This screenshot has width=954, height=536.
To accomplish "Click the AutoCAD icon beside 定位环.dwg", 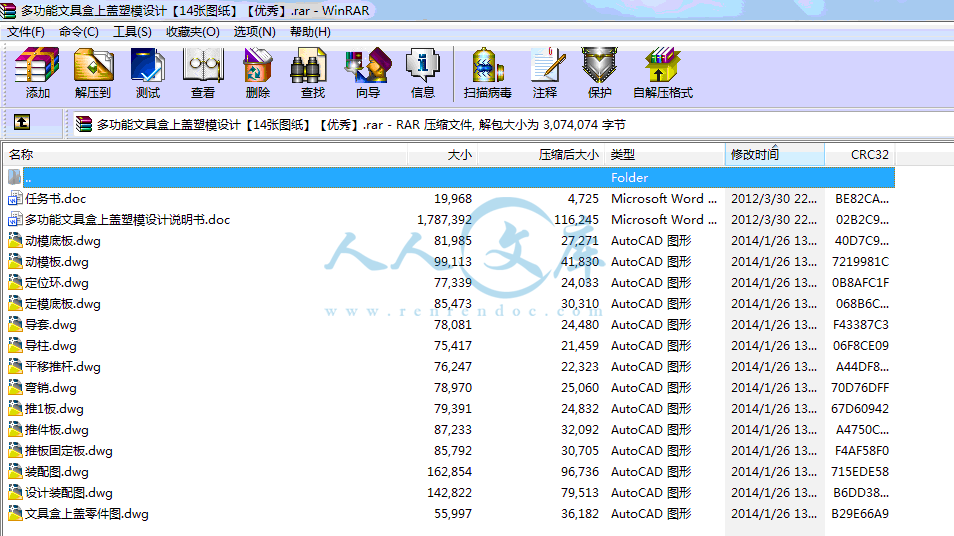I will click(15, 282).
